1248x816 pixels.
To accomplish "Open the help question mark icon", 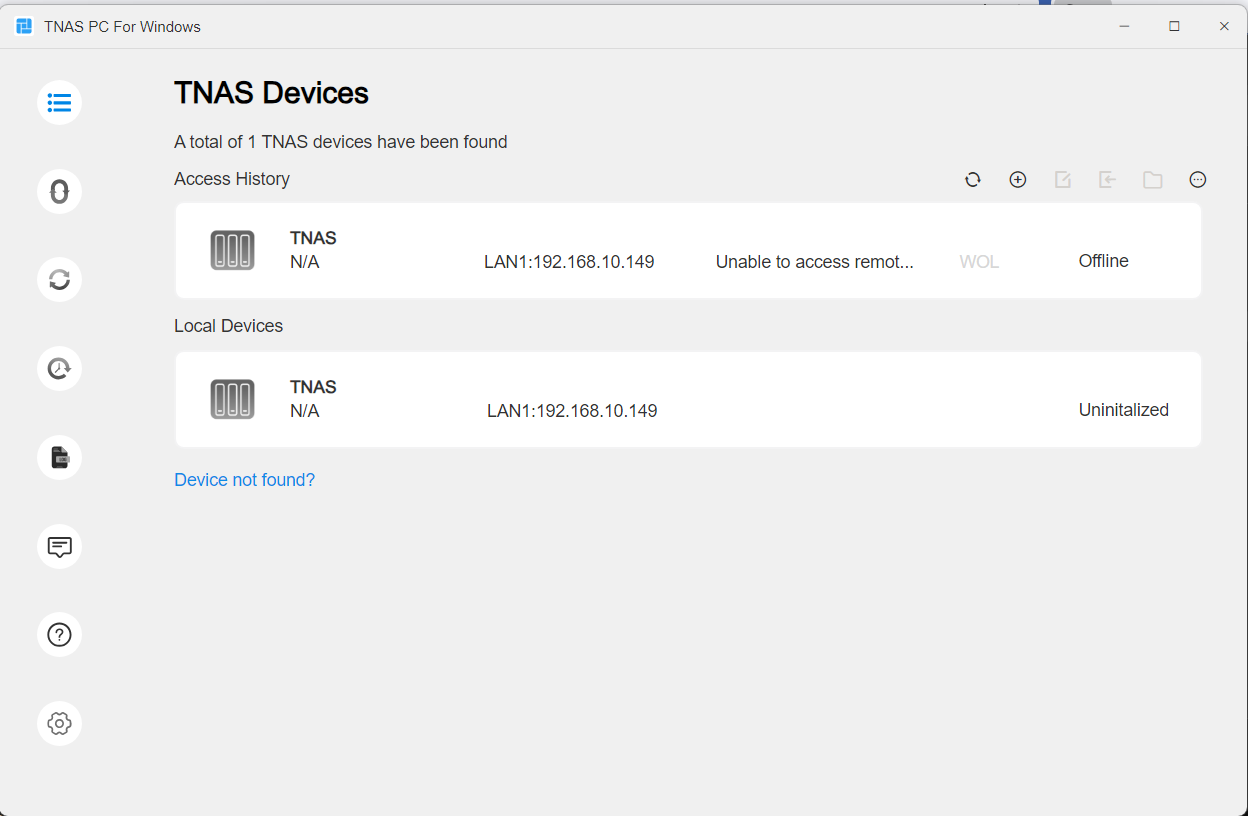I will [59, 635].
